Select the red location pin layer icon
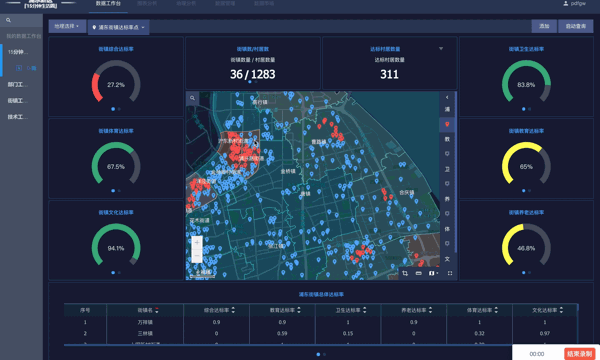Image resolution: width=600 pixels, height=360 pixels. (x=447, y=124)
